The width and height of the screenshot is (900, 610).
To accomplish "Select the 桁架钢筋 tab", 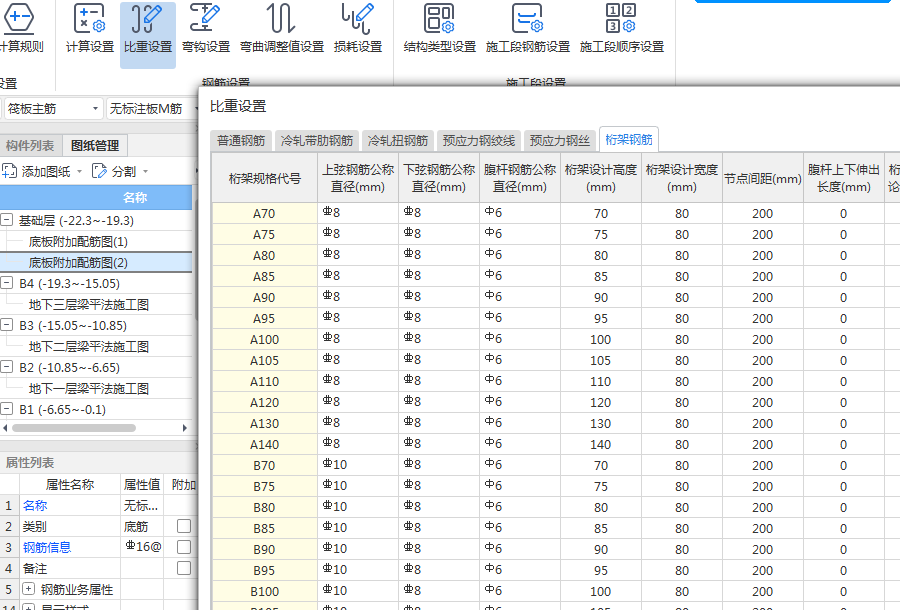I will click(629, 139).
